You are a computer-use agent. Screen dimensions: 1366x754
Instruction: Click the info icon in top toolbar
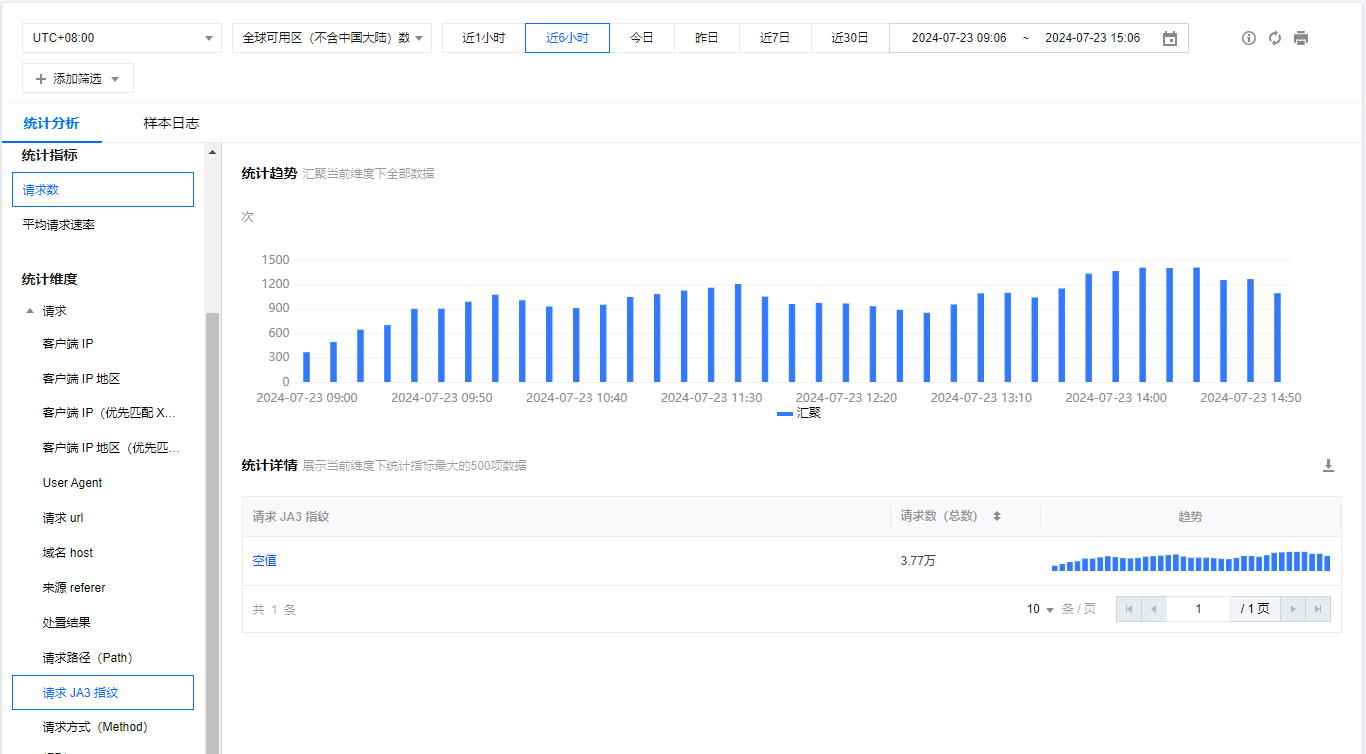pos(1248,38)
